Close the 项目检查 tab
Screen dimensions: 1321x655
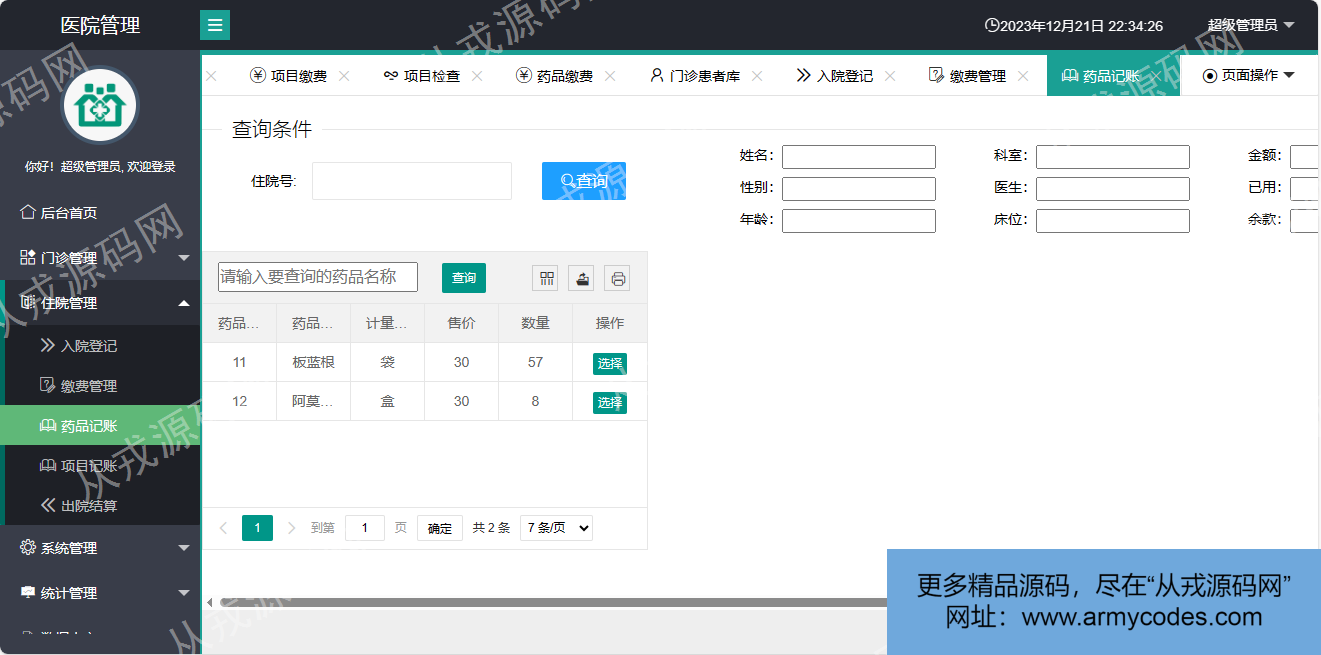477,76
